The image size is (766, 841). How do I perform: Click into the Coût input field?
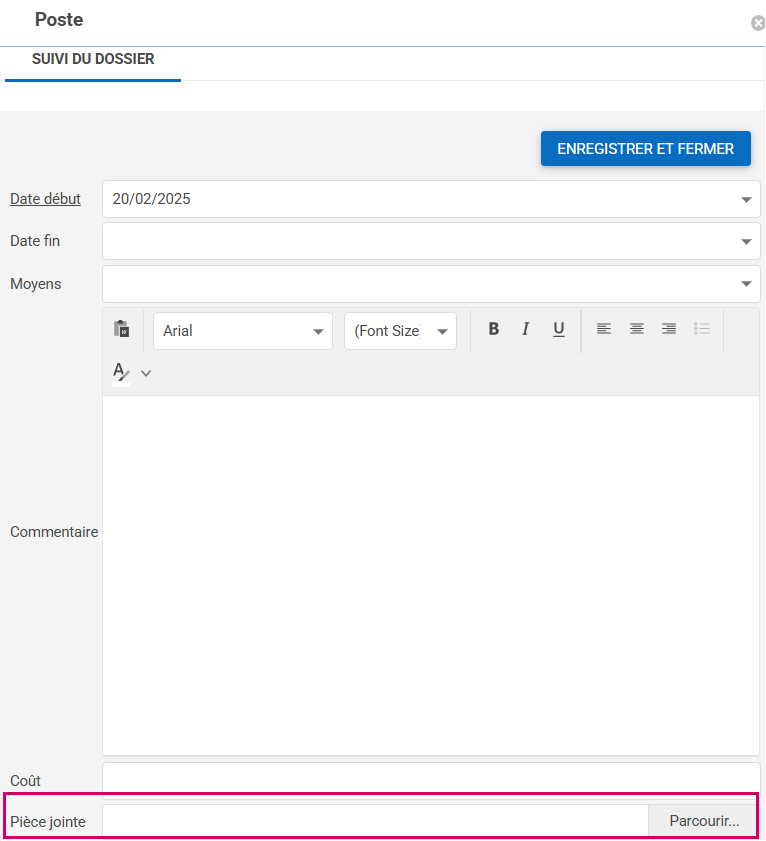(x=430, y=780)
